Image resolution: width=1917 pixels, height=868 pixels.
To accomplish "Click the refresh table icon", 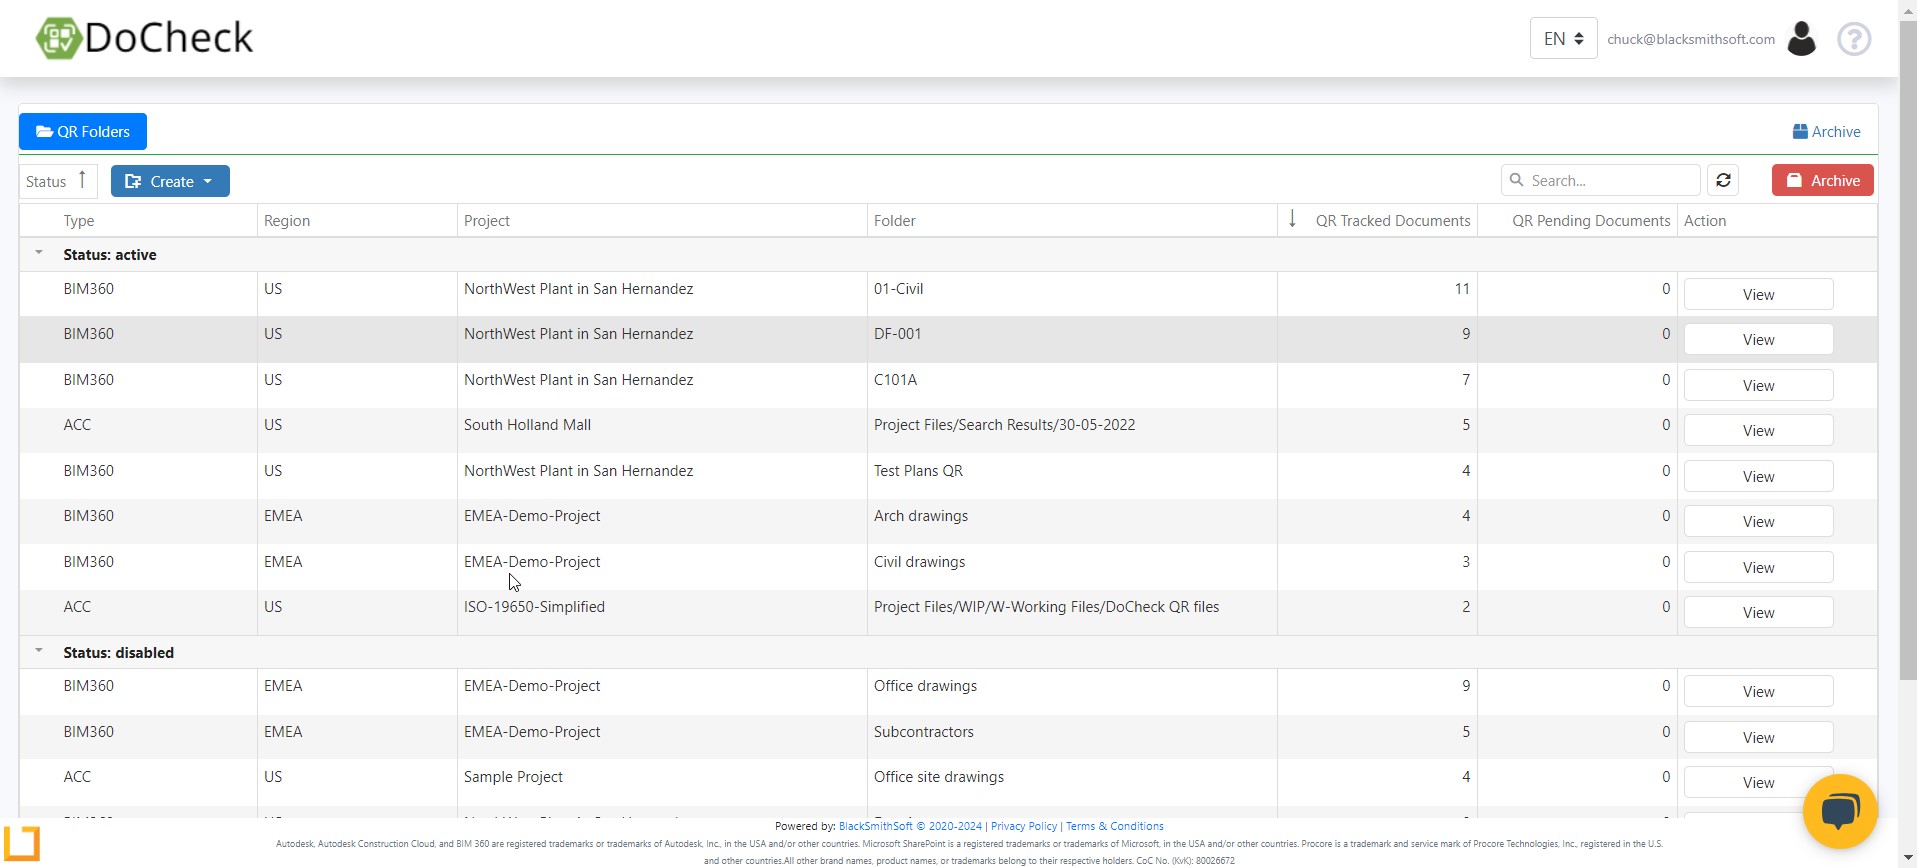I will pos(1723,180).
